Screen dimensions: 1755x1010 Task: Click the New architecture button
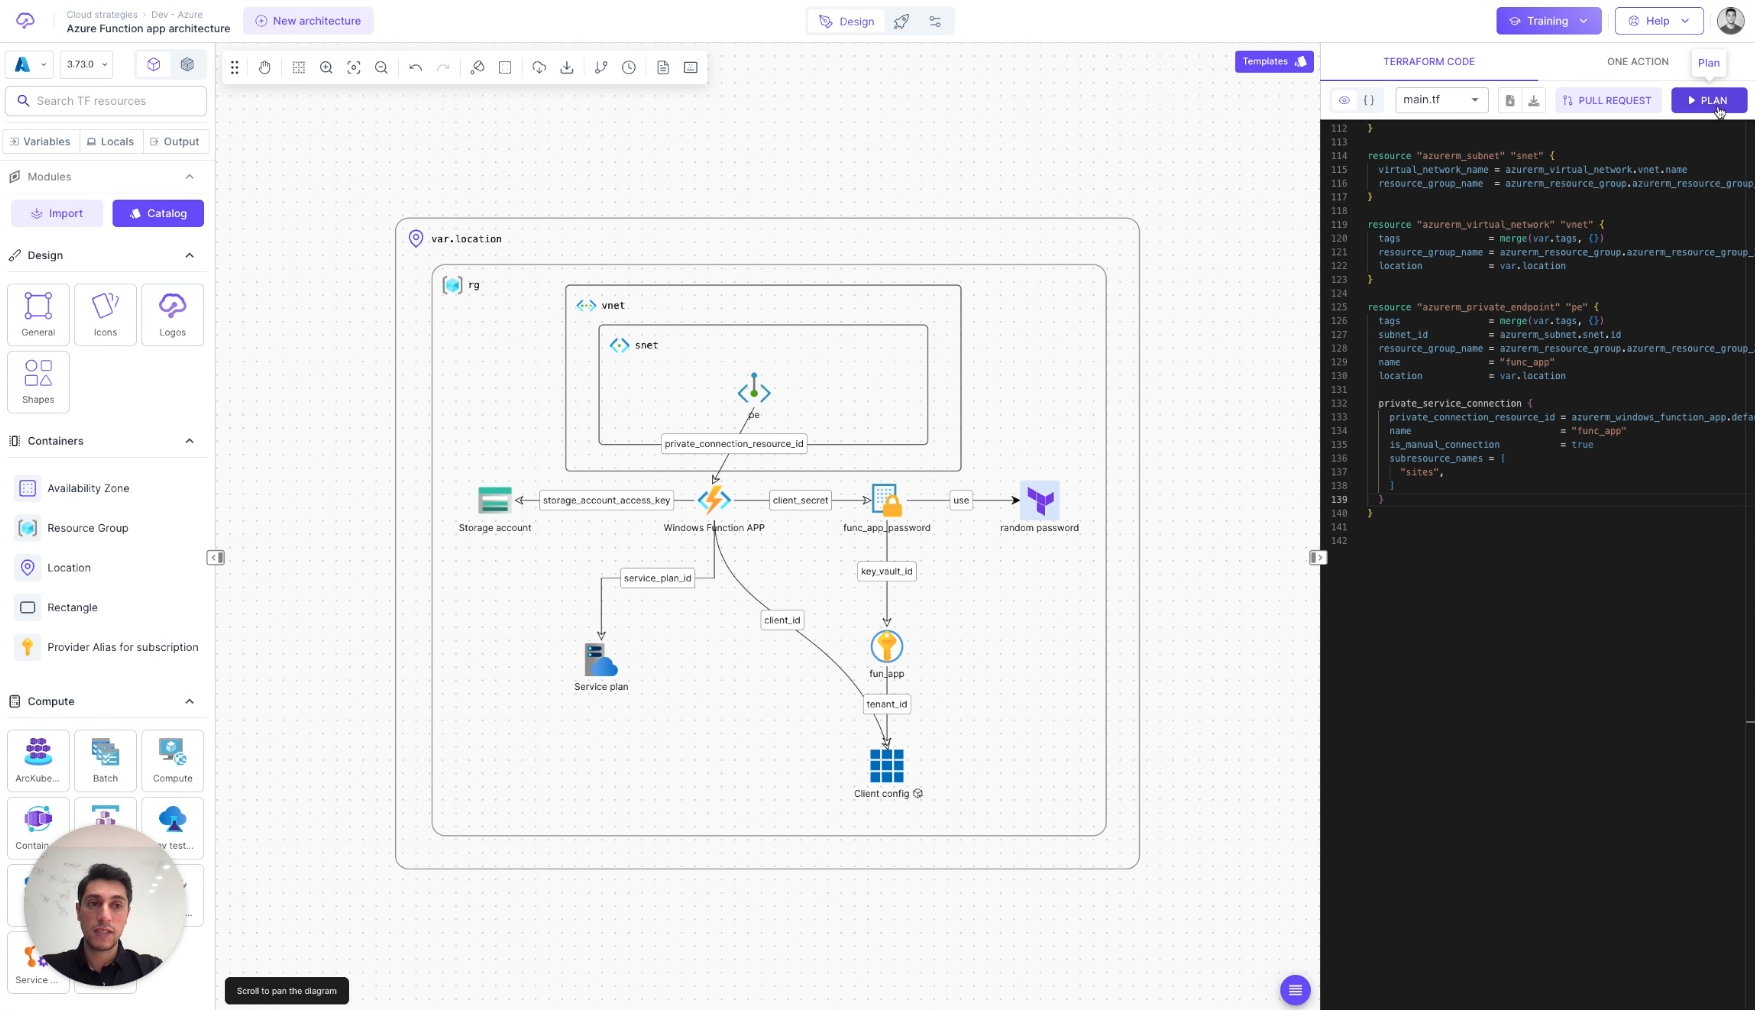pos(308,20)
